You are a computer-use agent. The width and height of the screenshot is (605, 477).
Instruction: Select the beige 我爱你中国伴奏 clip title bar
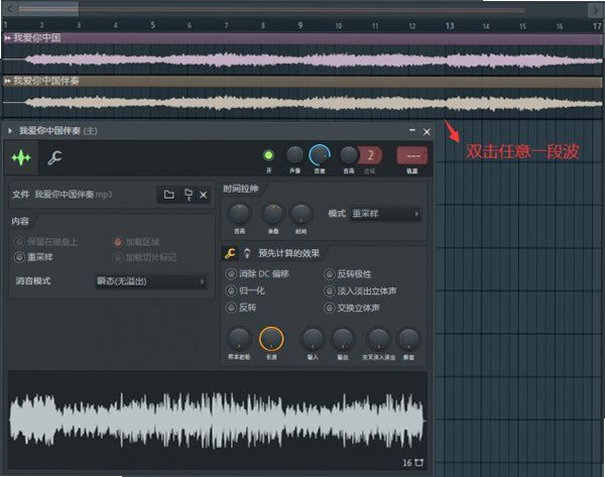[x=302, y=81]
